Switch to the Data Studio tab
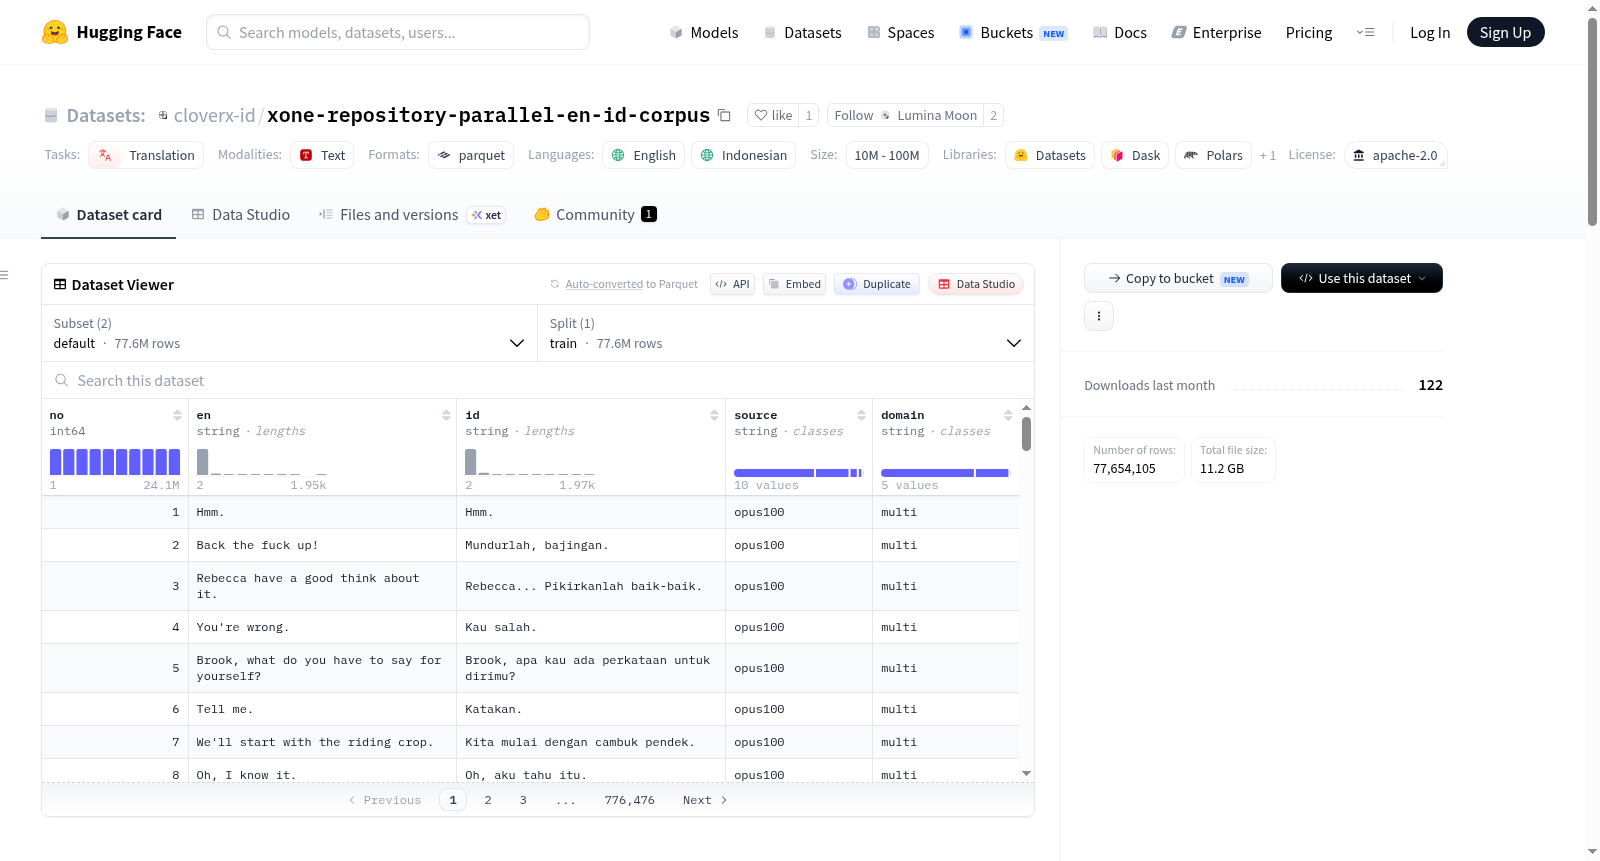The image size is (1600, 861). tap(241, 215)
